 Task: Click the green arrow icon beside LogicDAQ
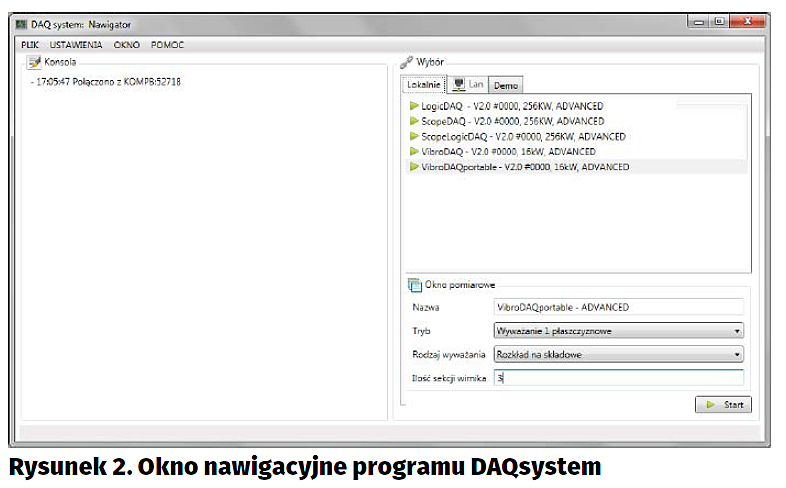(413, 106)
